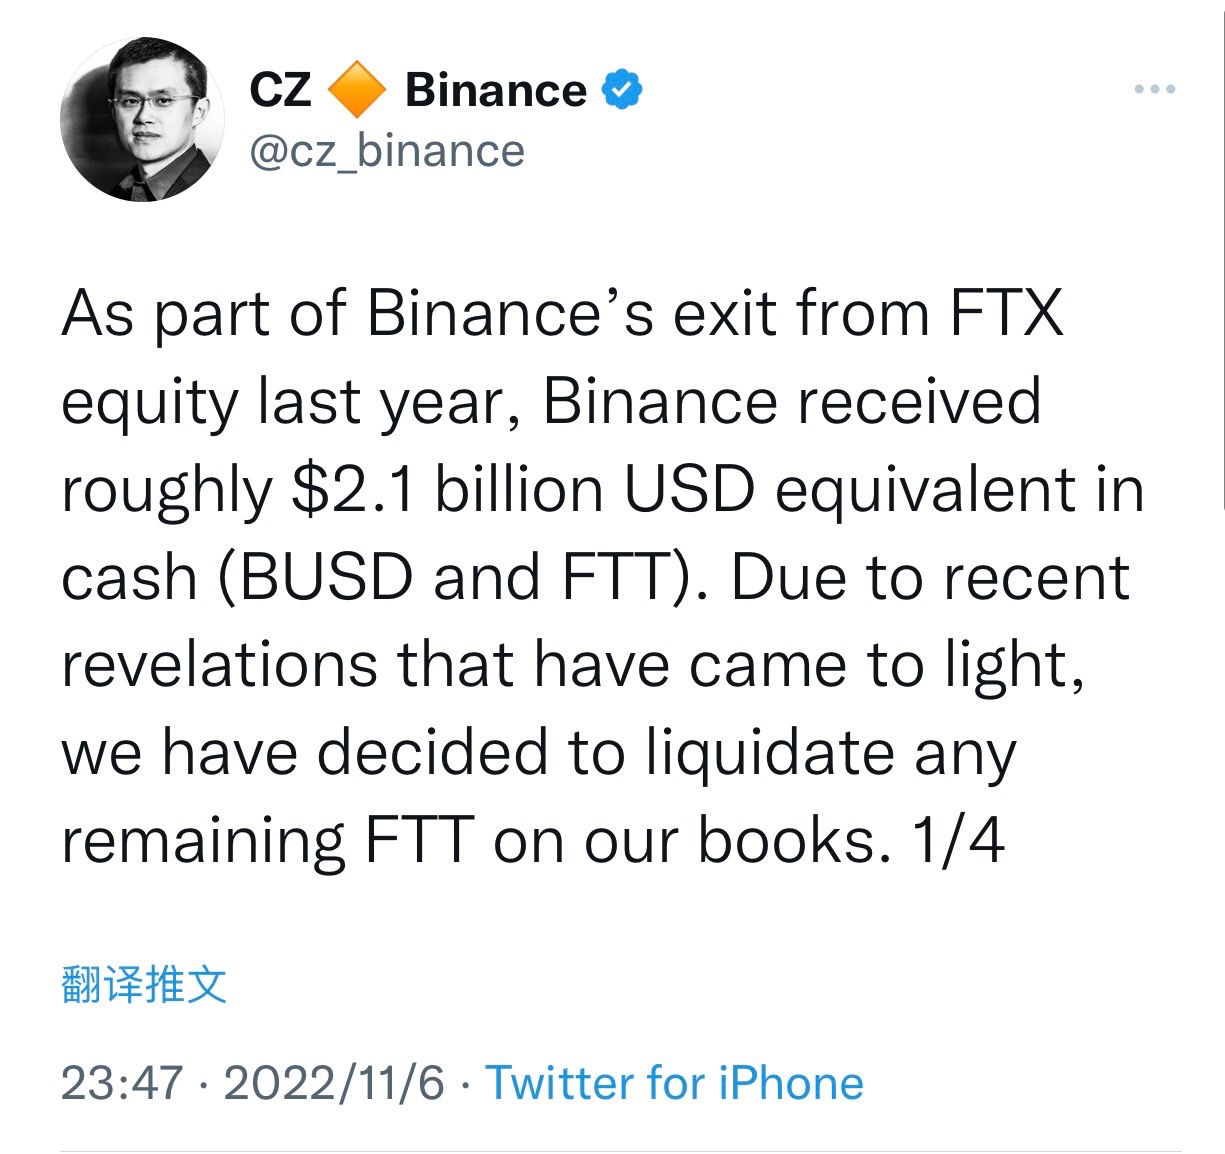Open CZ's profile picture

click(x=142, y=120)
